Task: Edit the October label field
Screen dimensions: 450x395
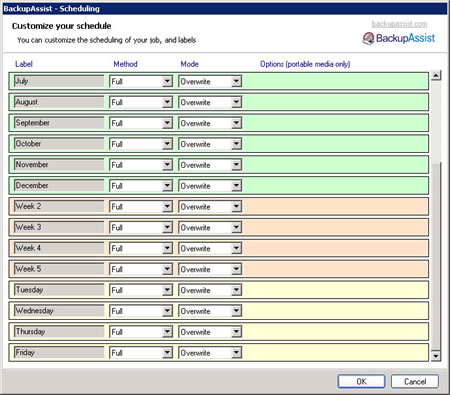Action: [x=59, y=144]
